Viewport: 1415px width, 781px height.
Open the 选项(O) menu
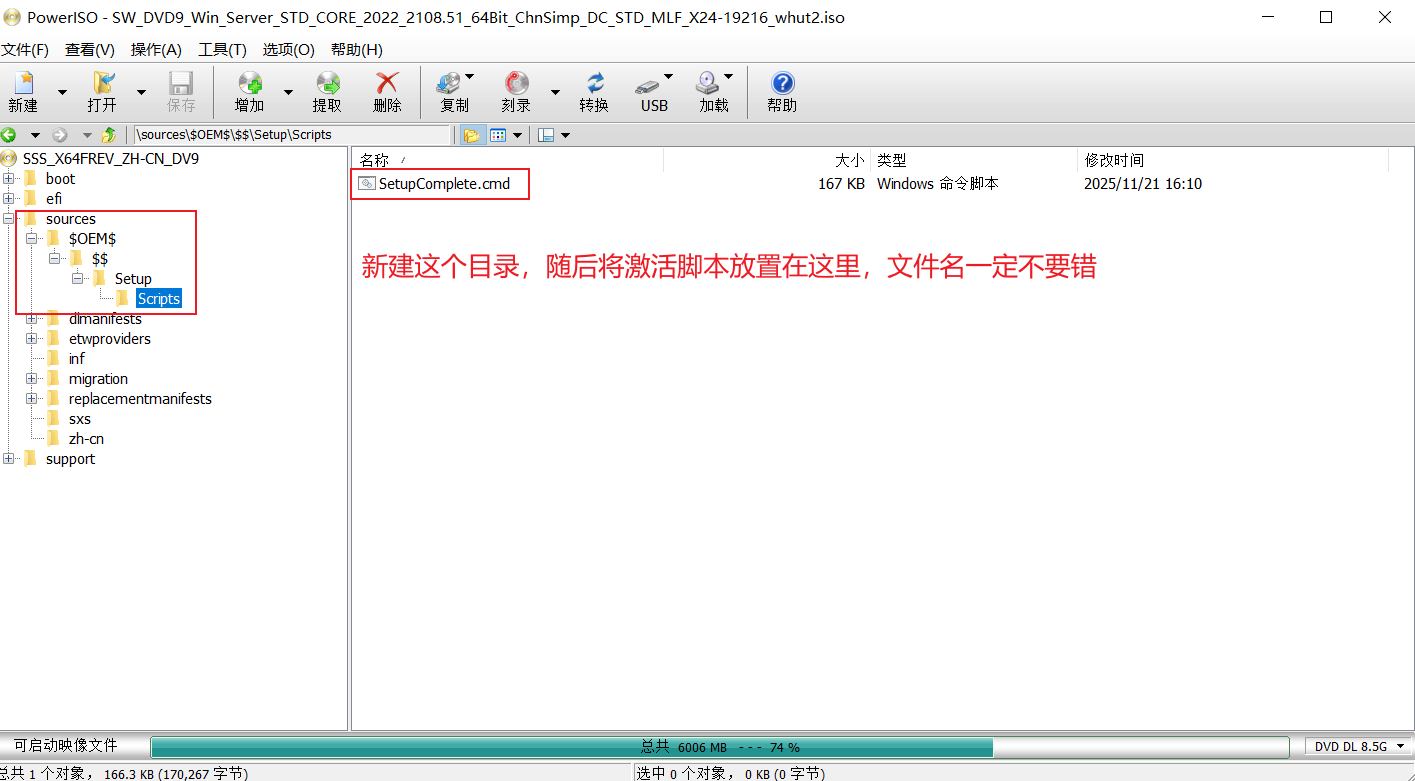(289, 50)
